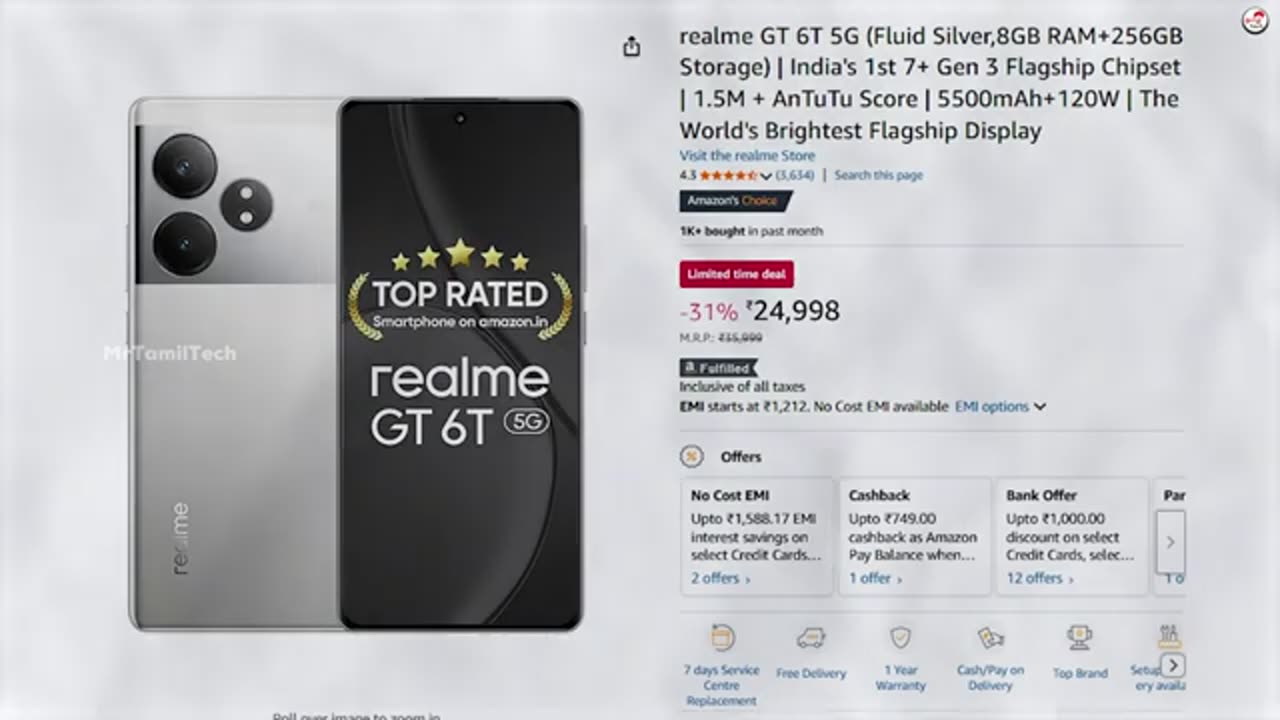
Task: Click the Cash/Pay on Delivery icon
Action: pyautogui.click(x=990, y=639)
